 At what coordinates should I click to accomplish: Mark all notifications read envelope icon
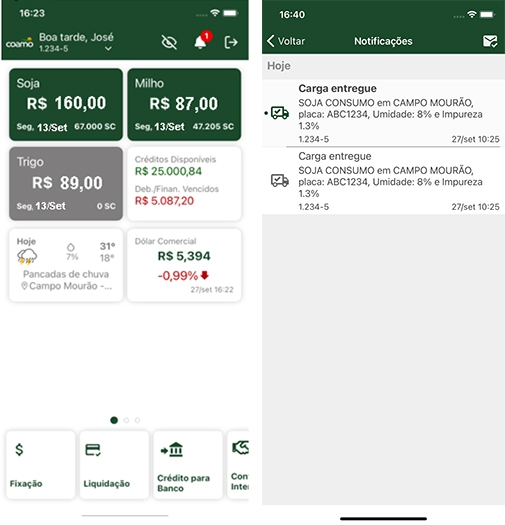click(x=490, y=41)
